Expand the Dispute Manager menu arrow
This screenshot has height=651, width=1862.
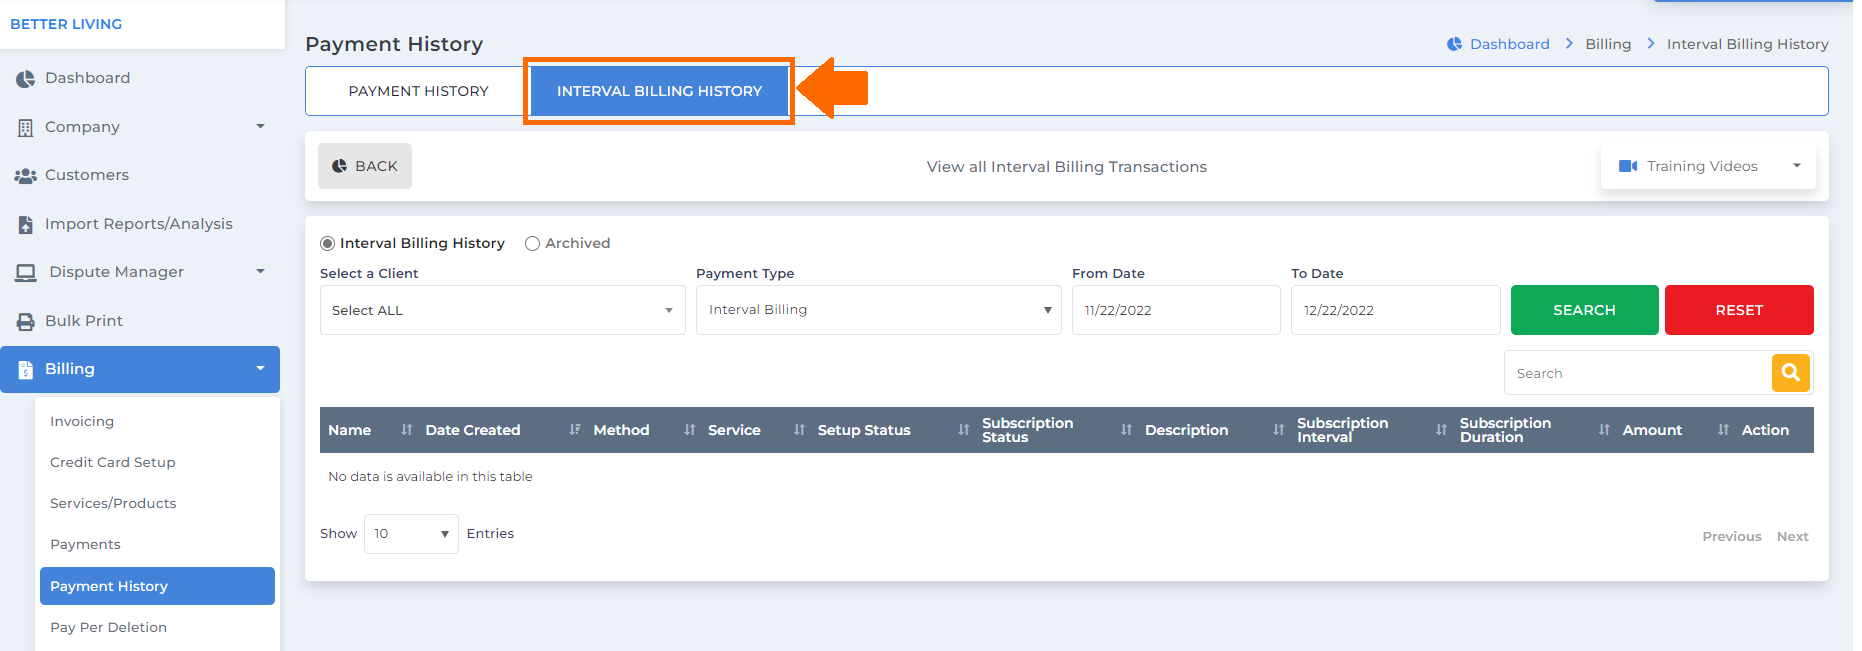[x=260, y=272]
